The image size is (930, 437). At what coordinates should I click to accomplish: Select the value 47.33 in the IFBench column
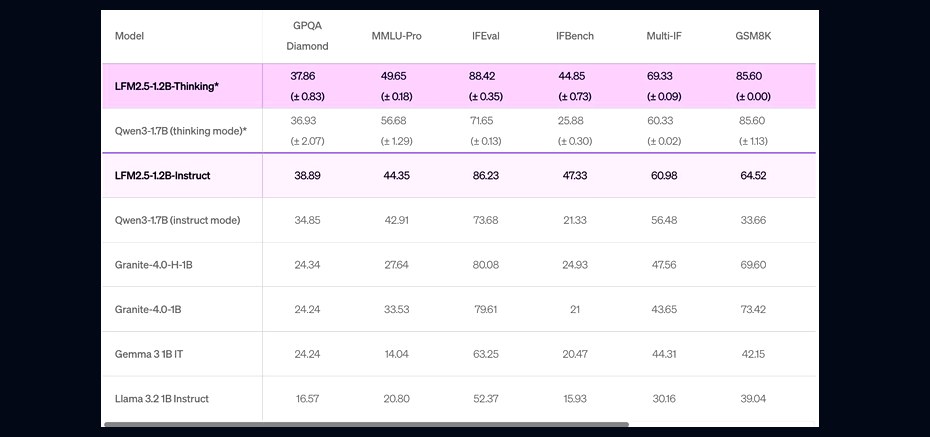575,176
